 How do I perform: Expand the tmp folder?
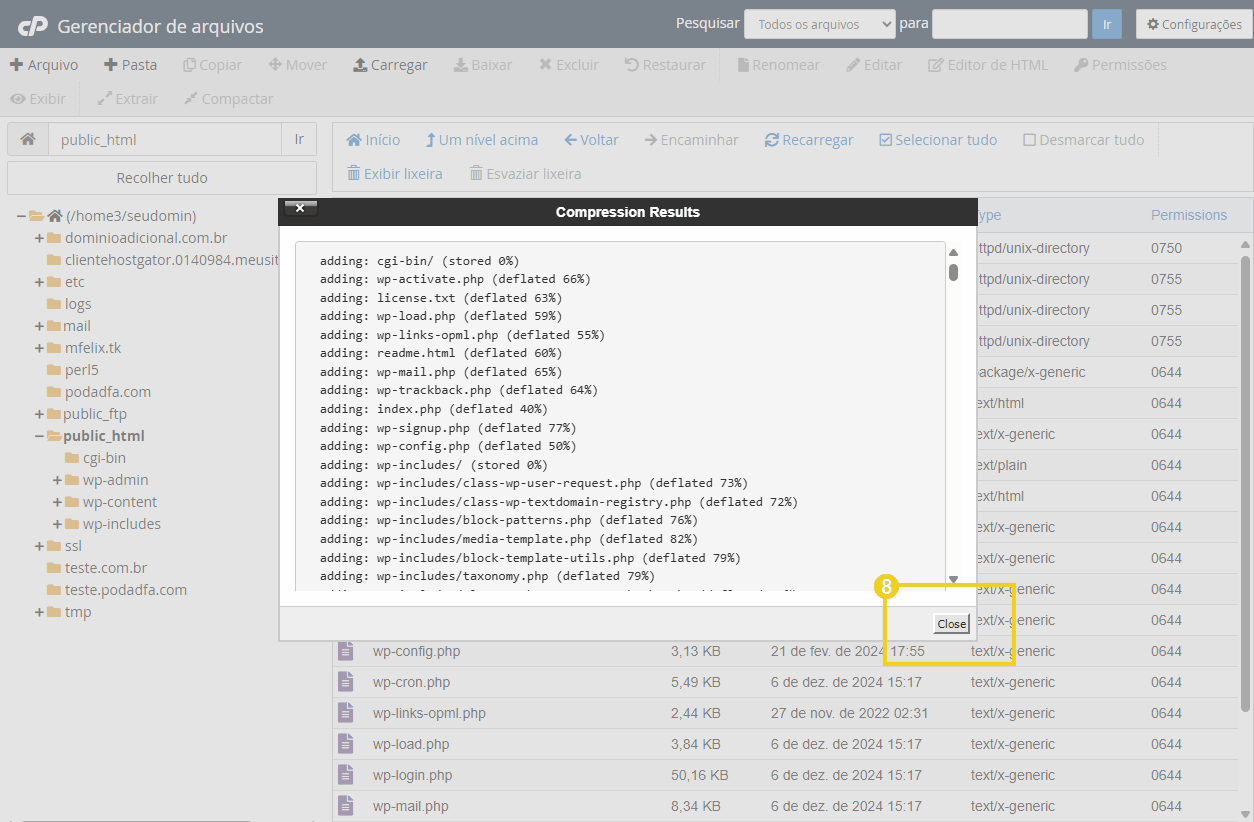39,612
